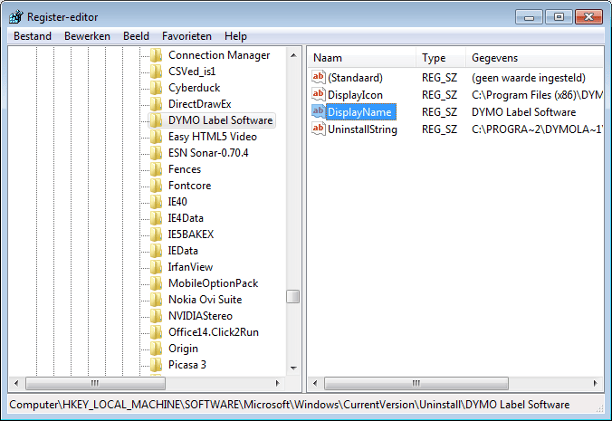Select the IrfanView registry key
Viewport: 612px width, 421px height.
click(x=190, y=267)
